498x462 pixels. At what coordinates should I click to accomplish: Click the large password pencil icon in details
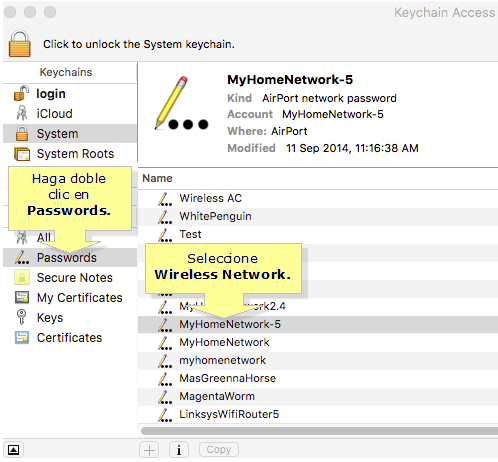coord(182,103)
